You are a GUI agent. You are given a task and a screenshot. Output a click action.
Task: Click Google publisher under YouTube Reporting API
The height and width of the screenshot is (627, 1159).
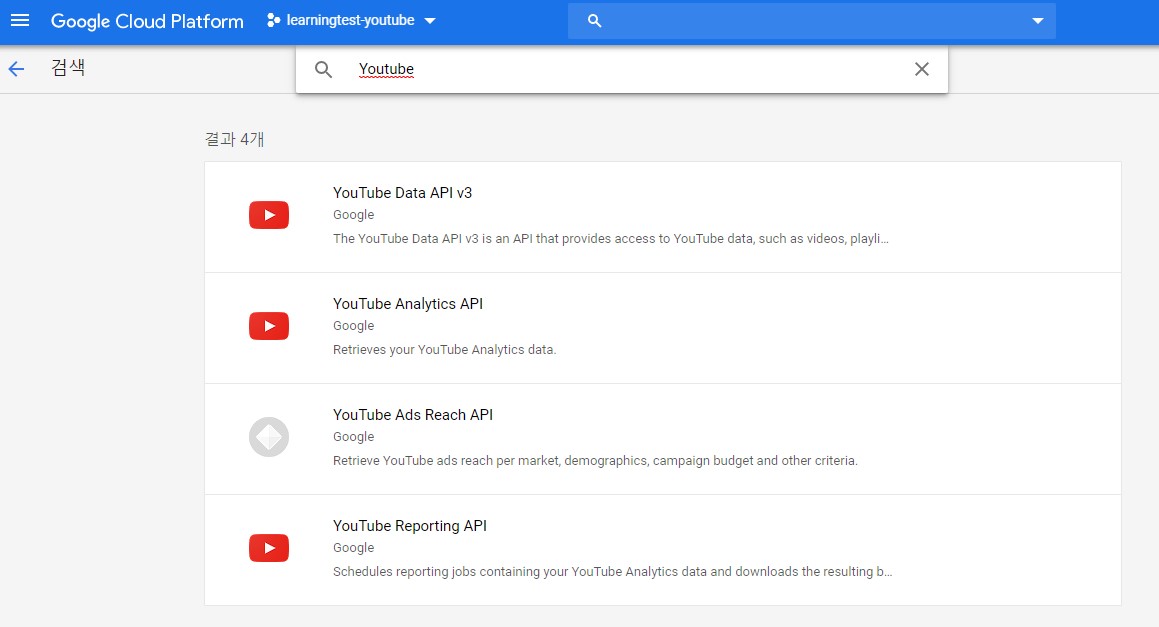pyautogui.click(x=353, y=547)
